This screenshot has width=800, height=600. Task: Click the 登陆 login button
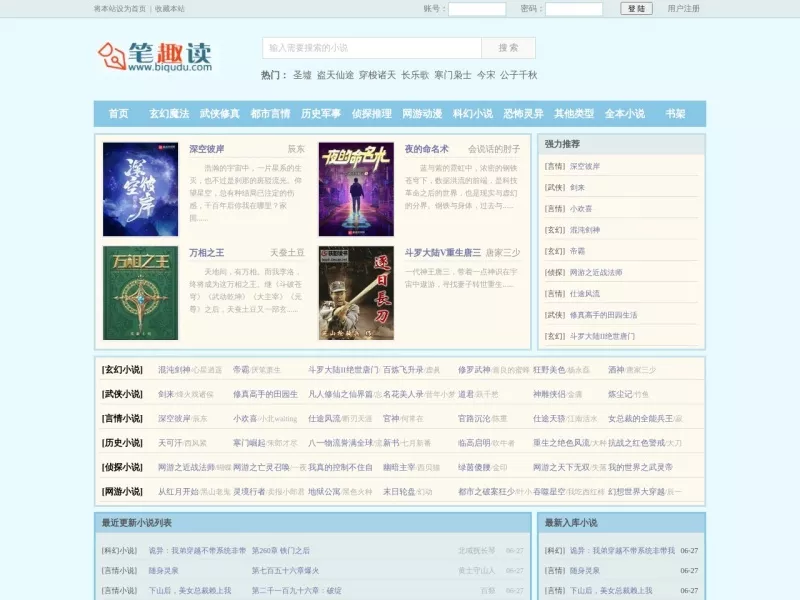coord(636,9)
